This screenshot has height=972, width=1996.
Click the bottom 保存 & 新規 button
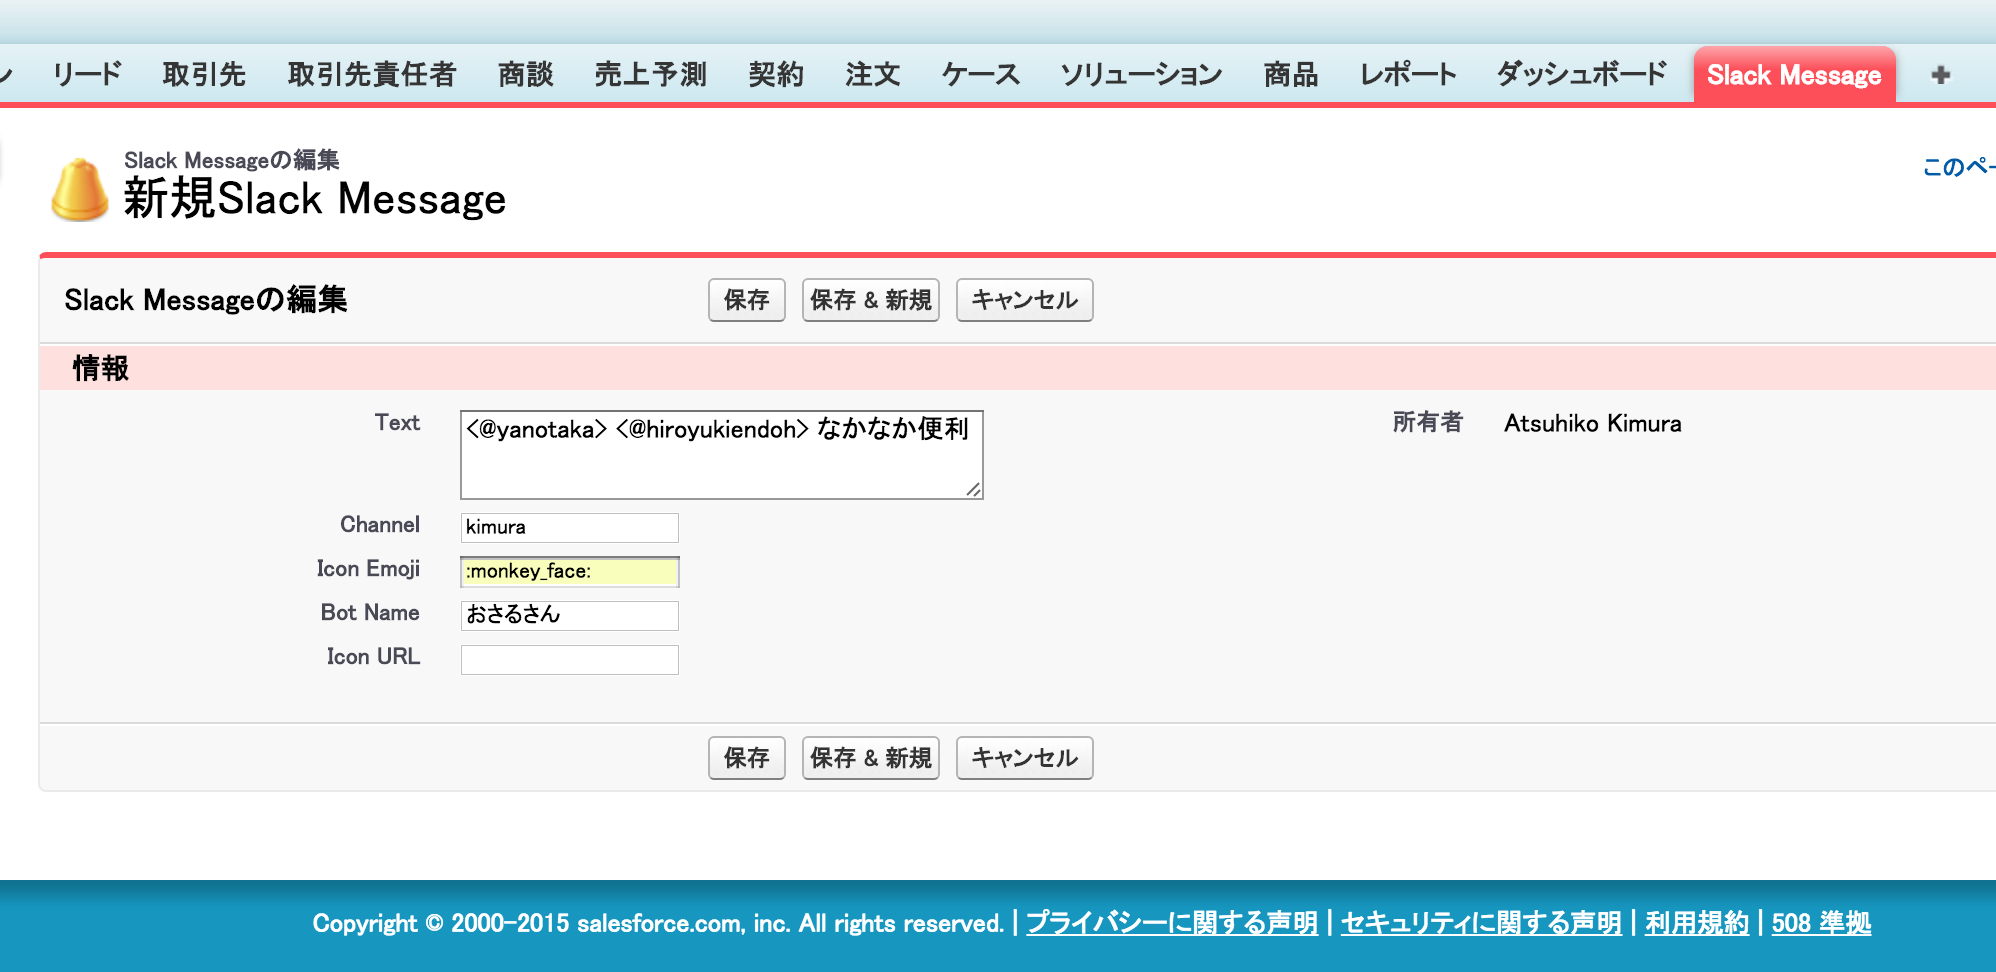click(871, 758)
